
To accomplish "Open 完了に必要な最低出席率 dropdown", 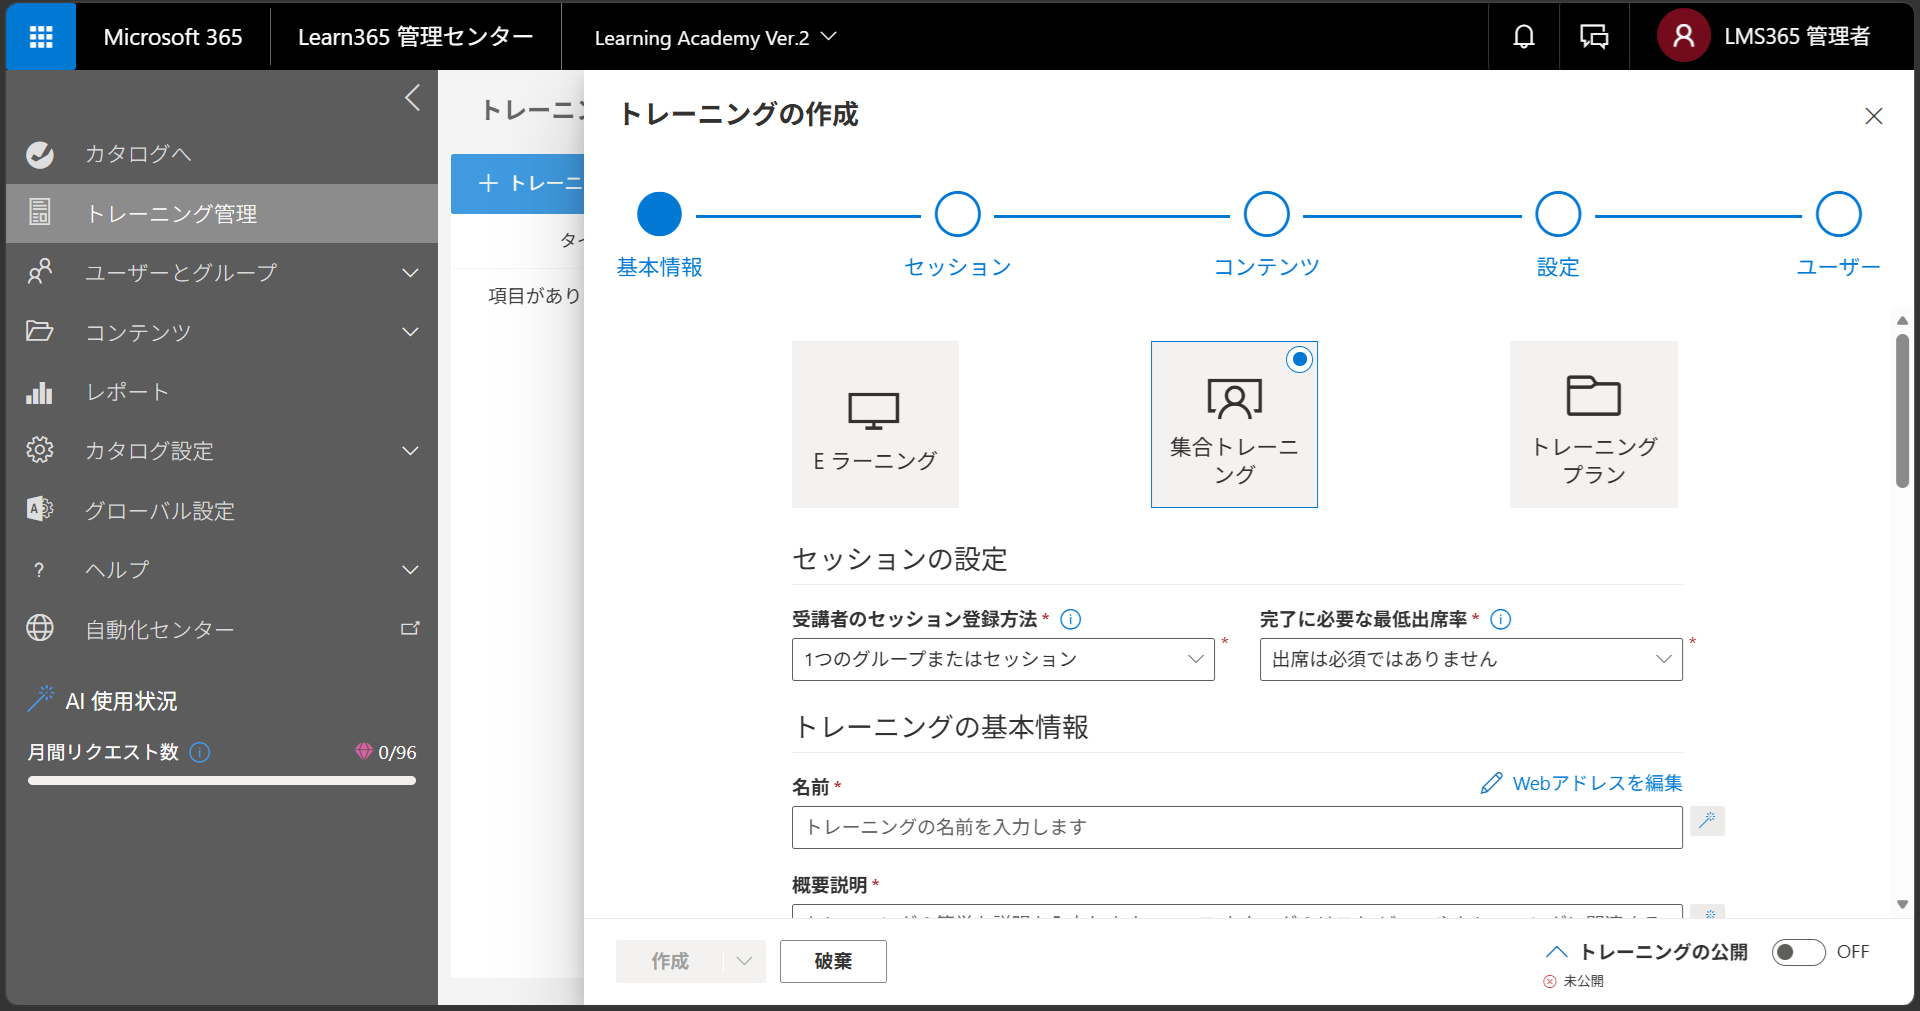I will click(1471, 659).
